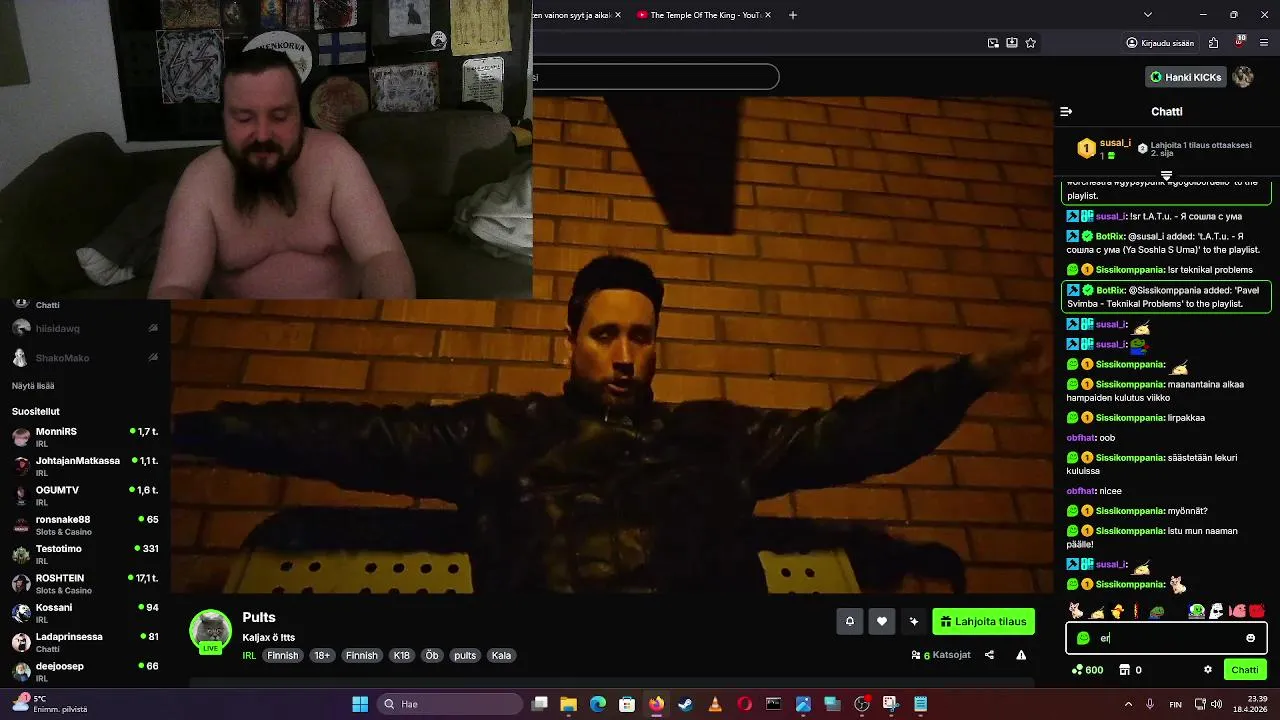Viewport: 1280px width, 720px height.
Task: Open user avatar menu at top right
Action: [x=1243, y=77]
